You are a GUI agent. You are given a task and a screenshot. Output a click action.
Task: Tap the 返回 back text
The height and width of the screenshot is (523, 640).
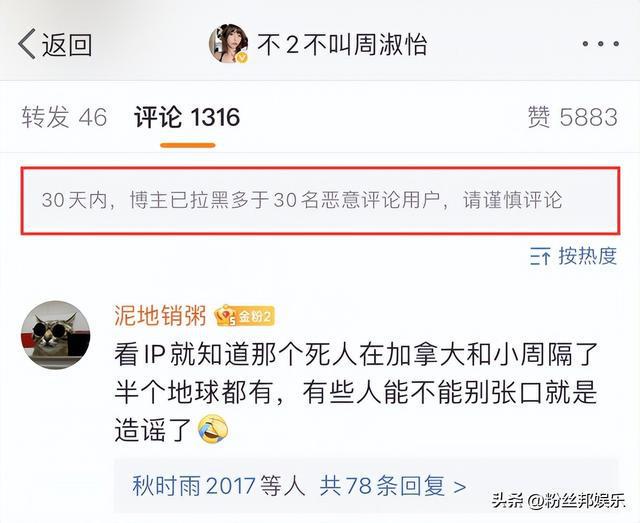67,44
